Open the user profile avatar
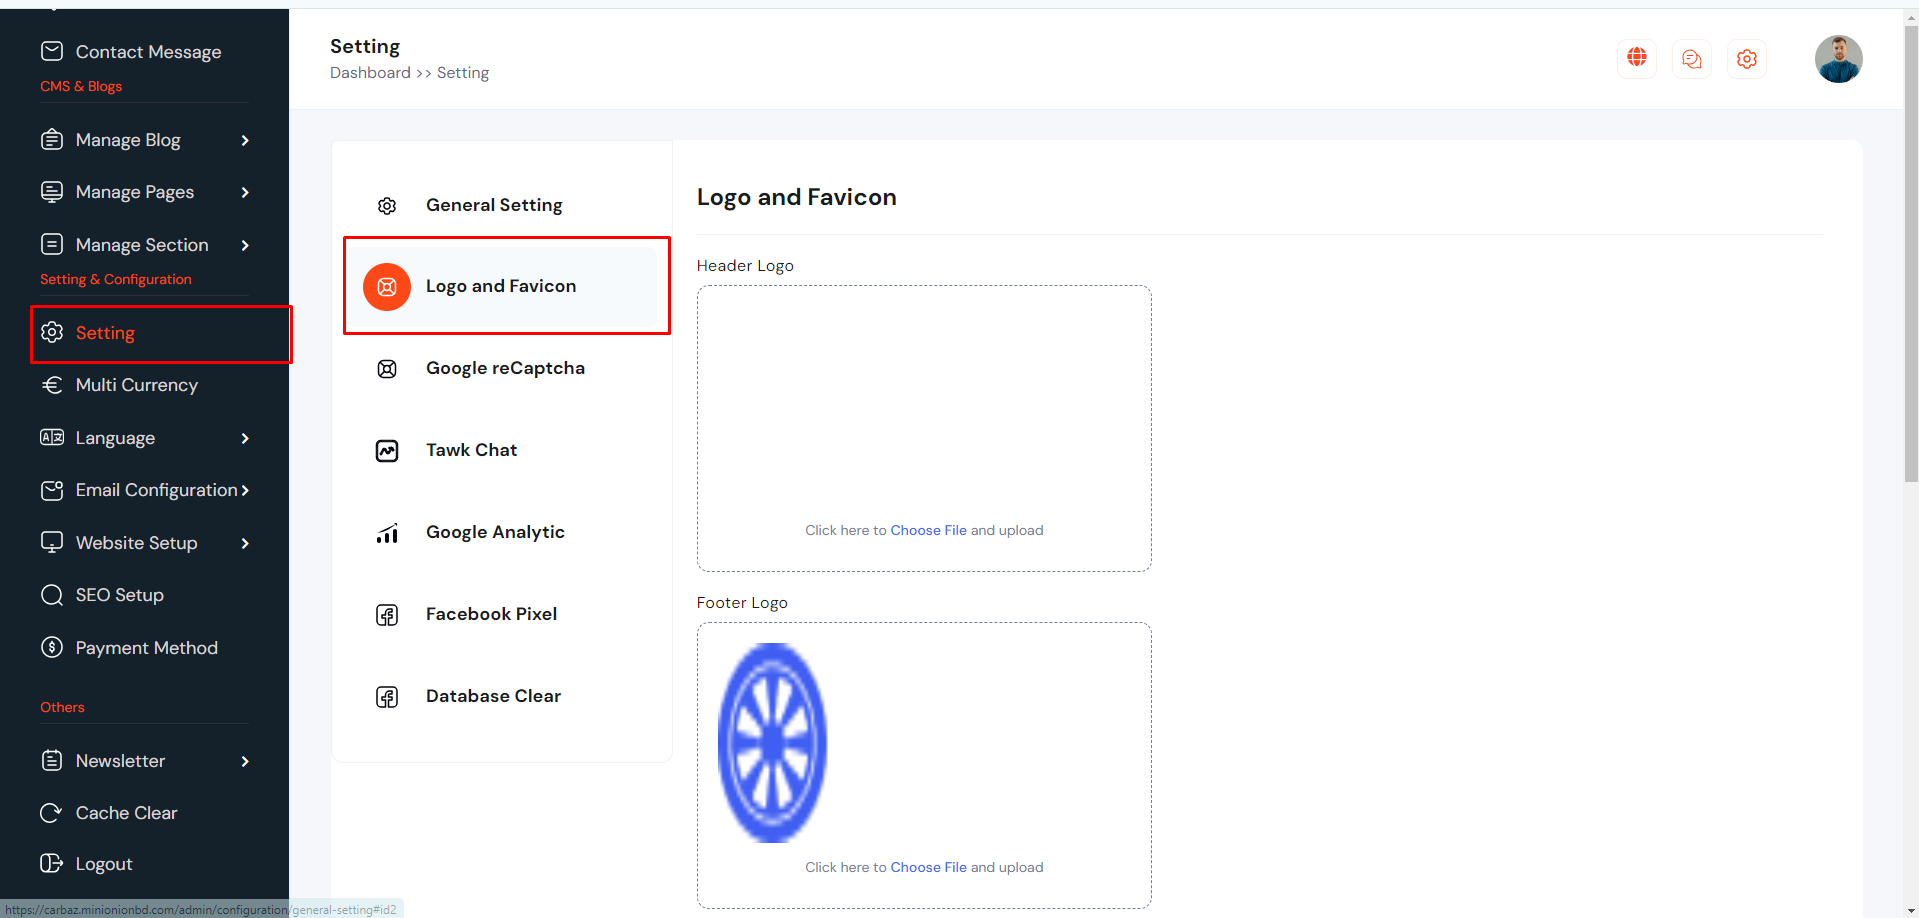Viewport: 1919px width, 918px height. tap(1838, 59)
